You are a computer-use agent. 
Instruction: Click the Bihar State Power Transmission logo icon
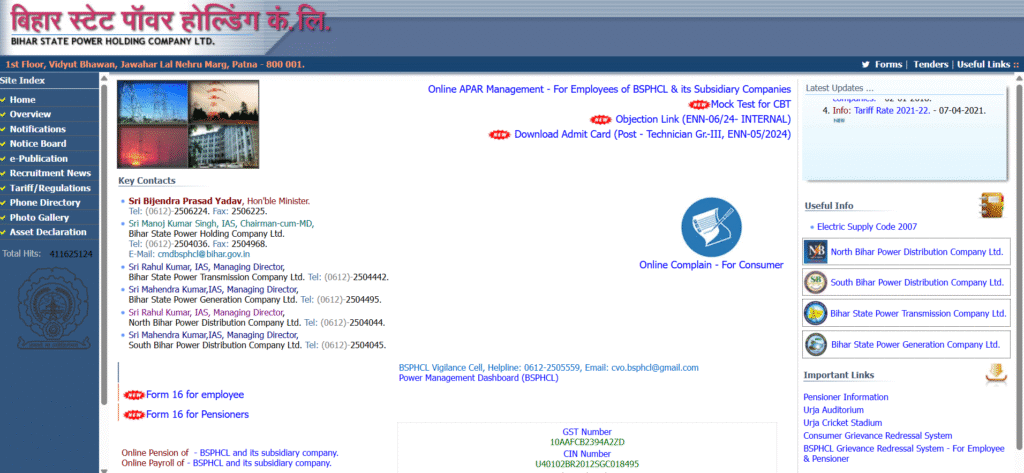pyautogui.click(x=816, y=313)
